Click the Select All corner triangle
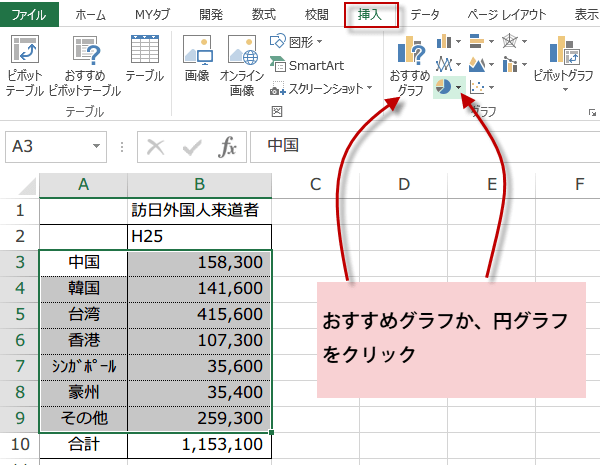The width and height of the screenshot is (600, 465). 26,186
